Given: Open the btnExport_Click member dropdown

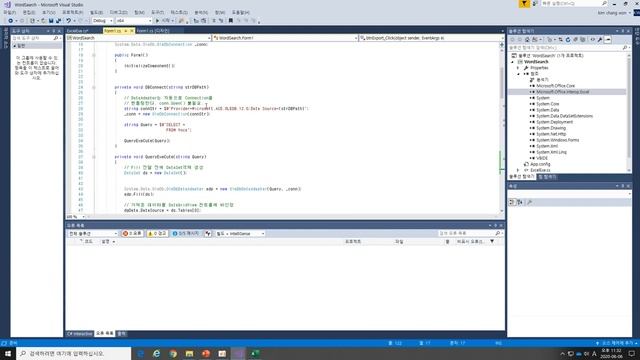Looking at the screenshot, I should pyautogui.click(x=431, y=38).
